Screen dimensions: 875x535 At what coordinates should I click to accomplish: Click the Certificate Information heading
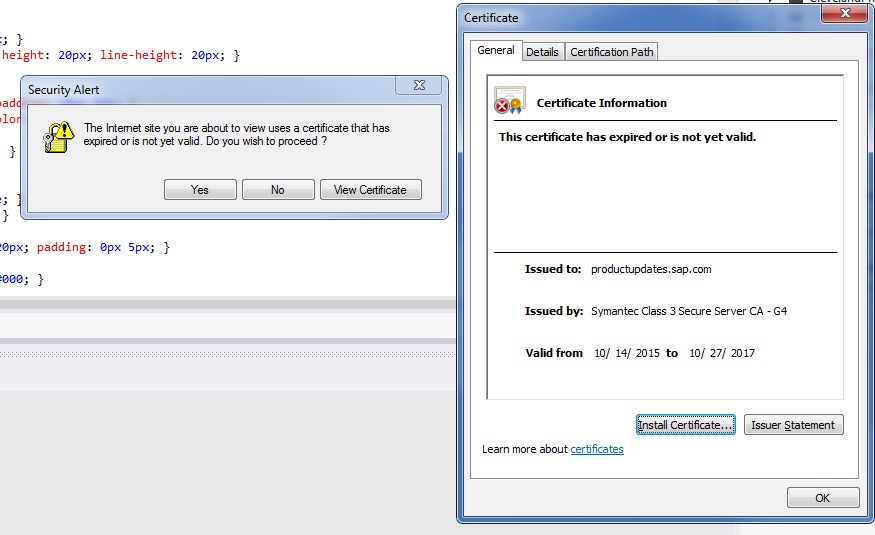(x=602, y=103)
